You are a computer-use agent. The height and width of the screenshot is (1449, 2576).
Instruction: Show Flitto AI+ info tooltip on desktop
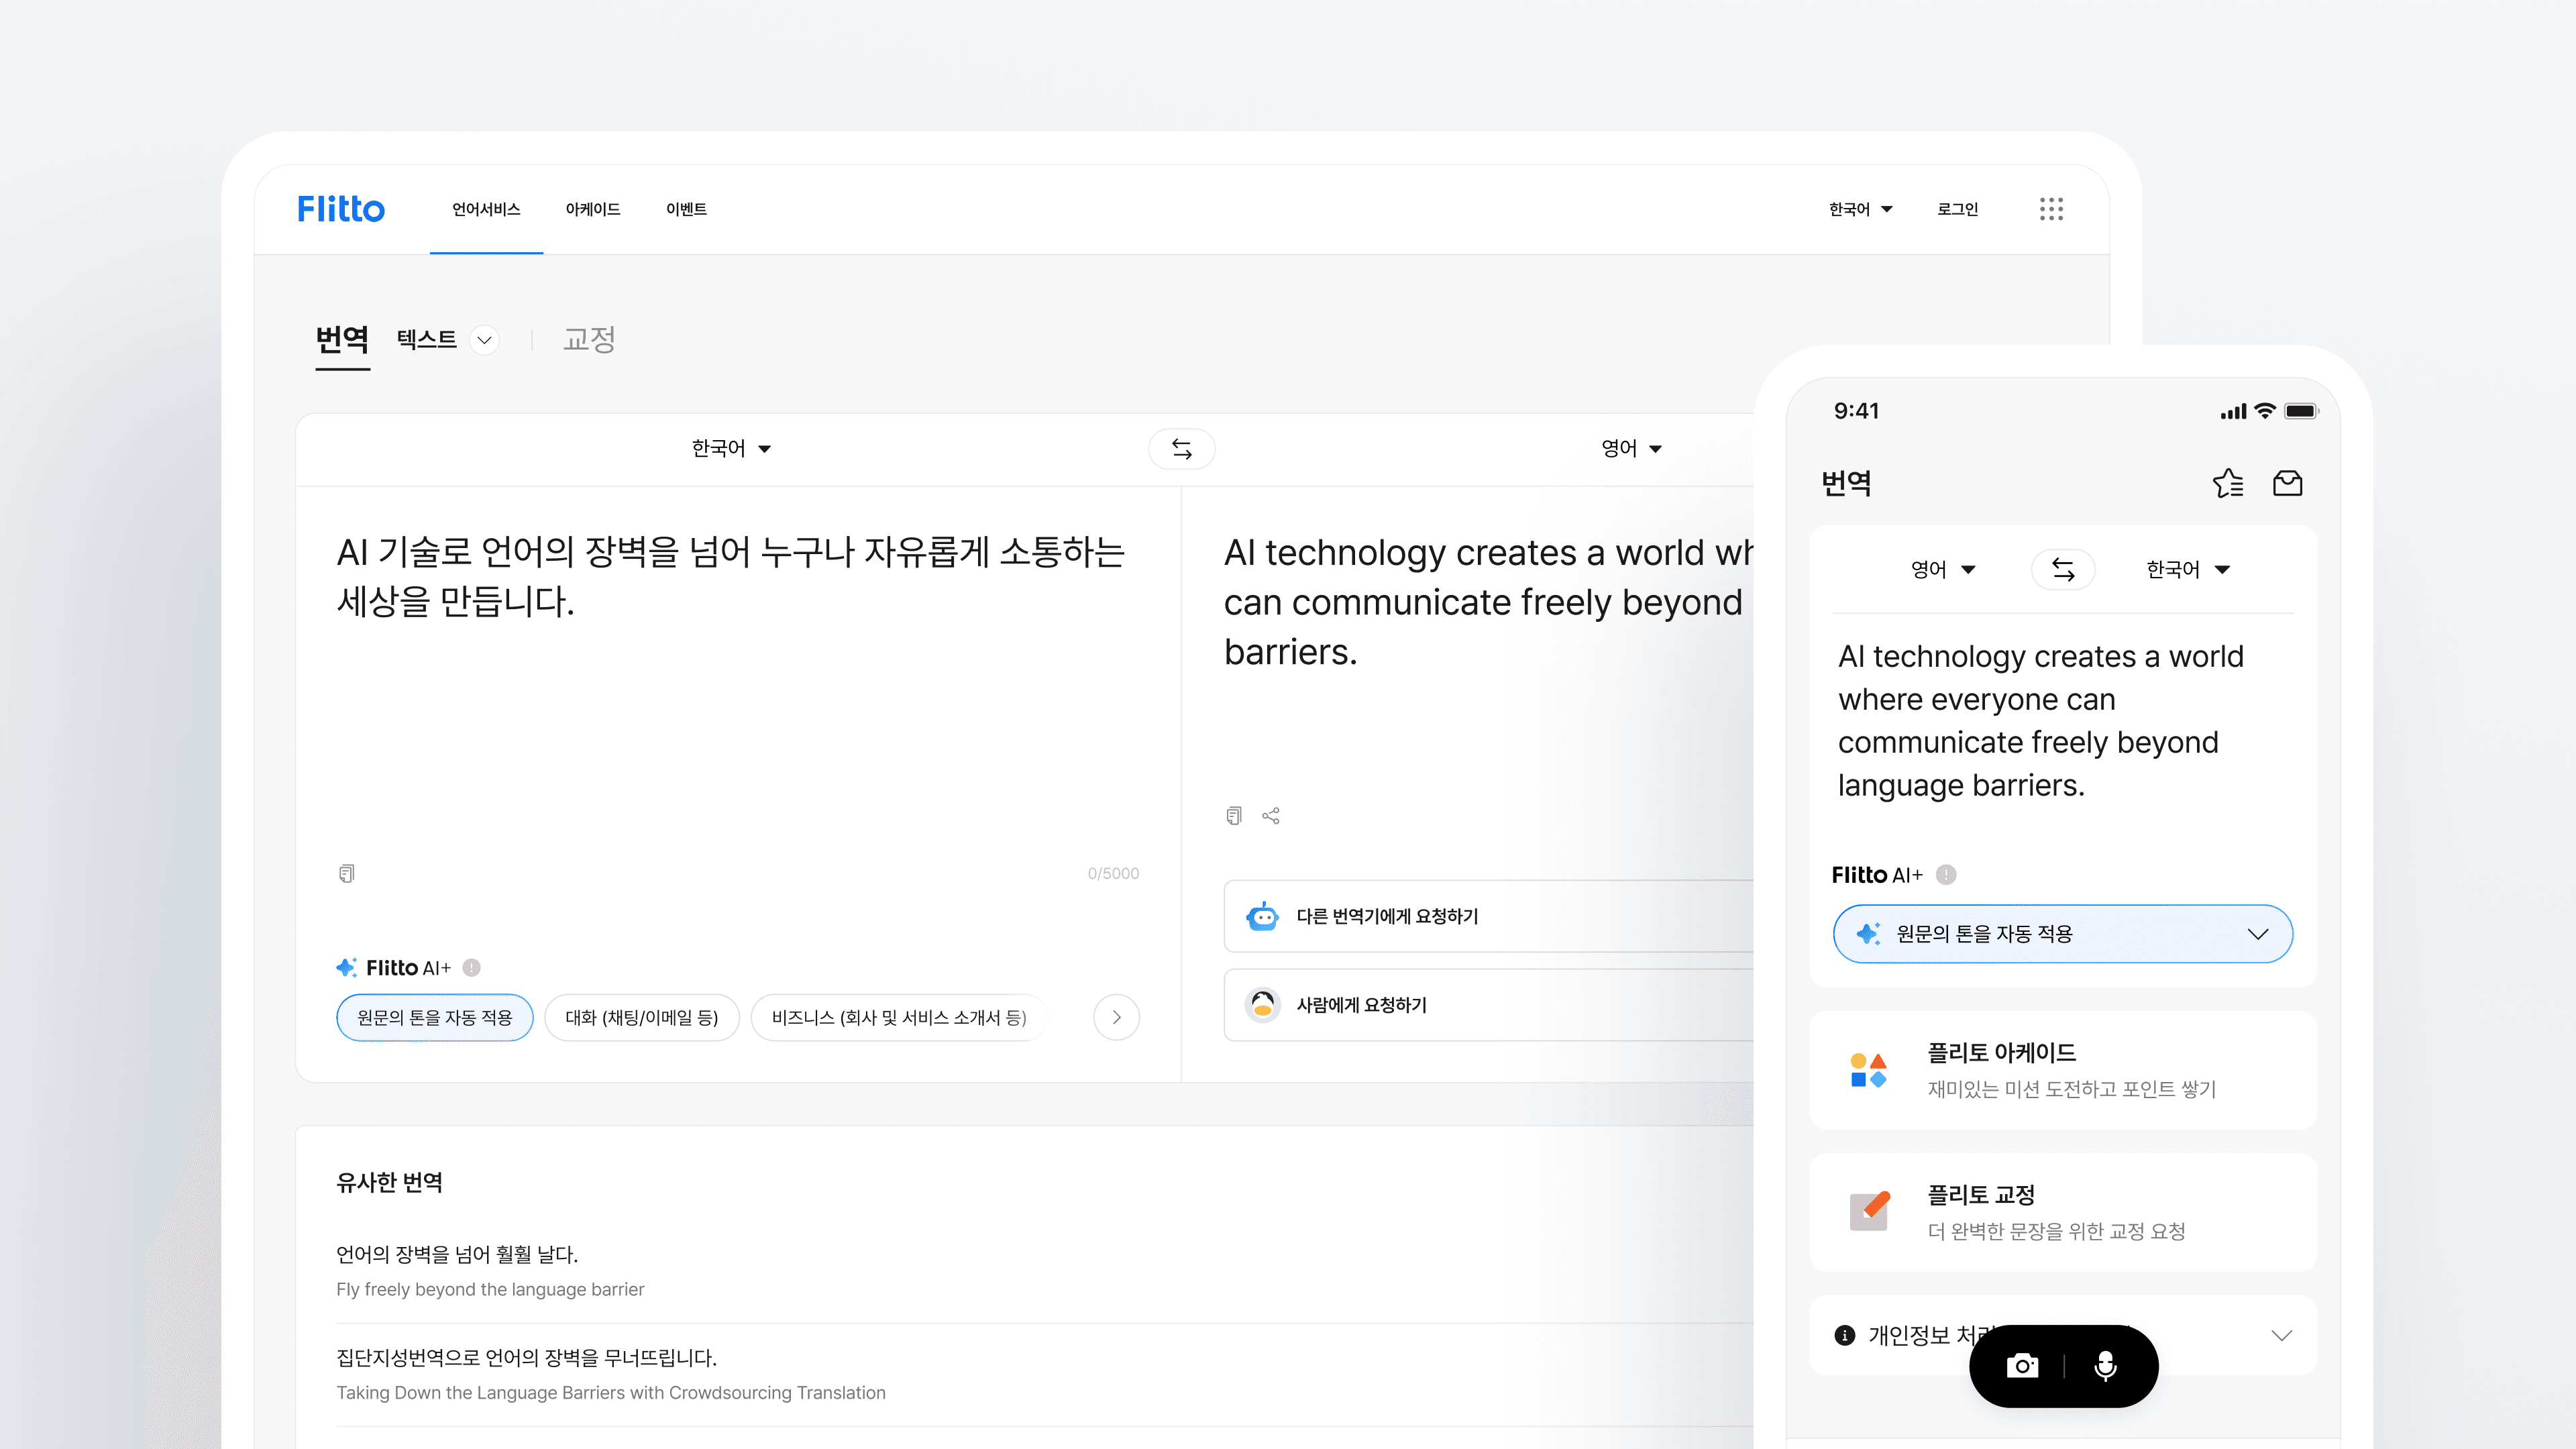coord(472,967)
